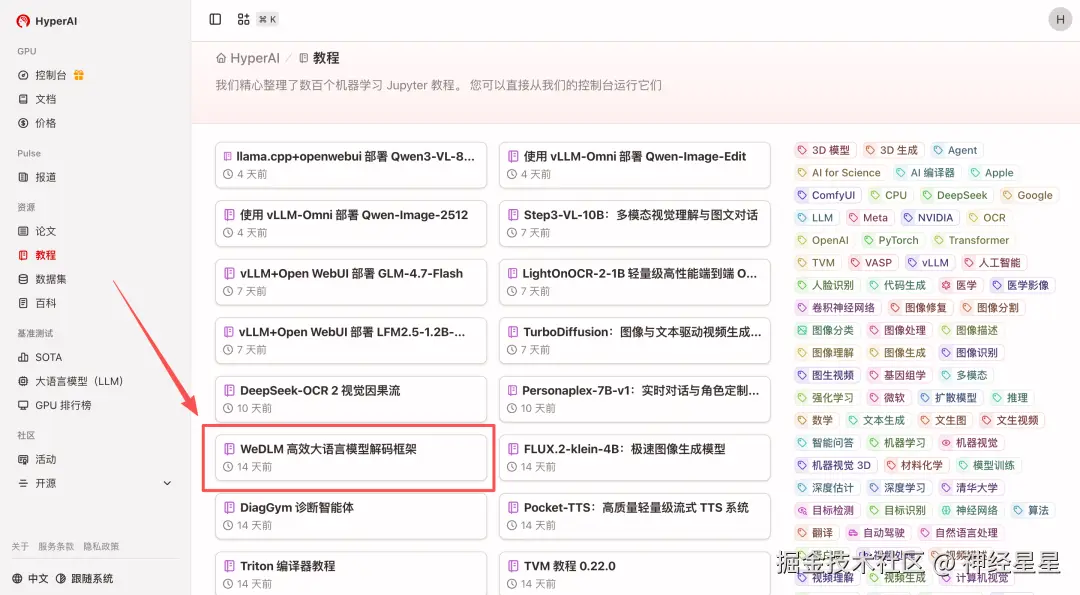
Task: Filter by 文生视频 tag
Action: 1010,420
